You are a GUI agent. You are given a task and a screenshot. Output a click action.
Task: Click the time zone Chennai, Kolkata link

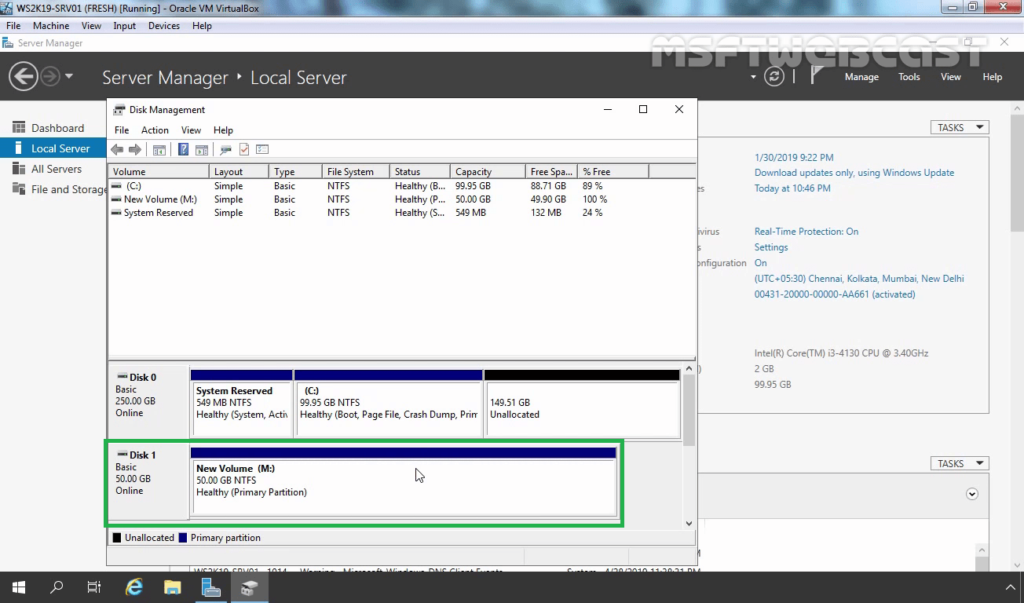pos(859,278)
